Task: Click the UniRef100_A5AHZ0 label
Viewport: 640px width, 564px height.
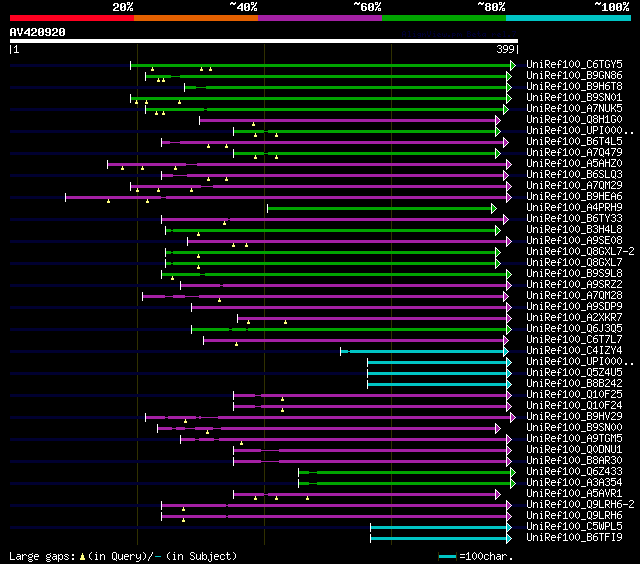Action: (574, 164)
